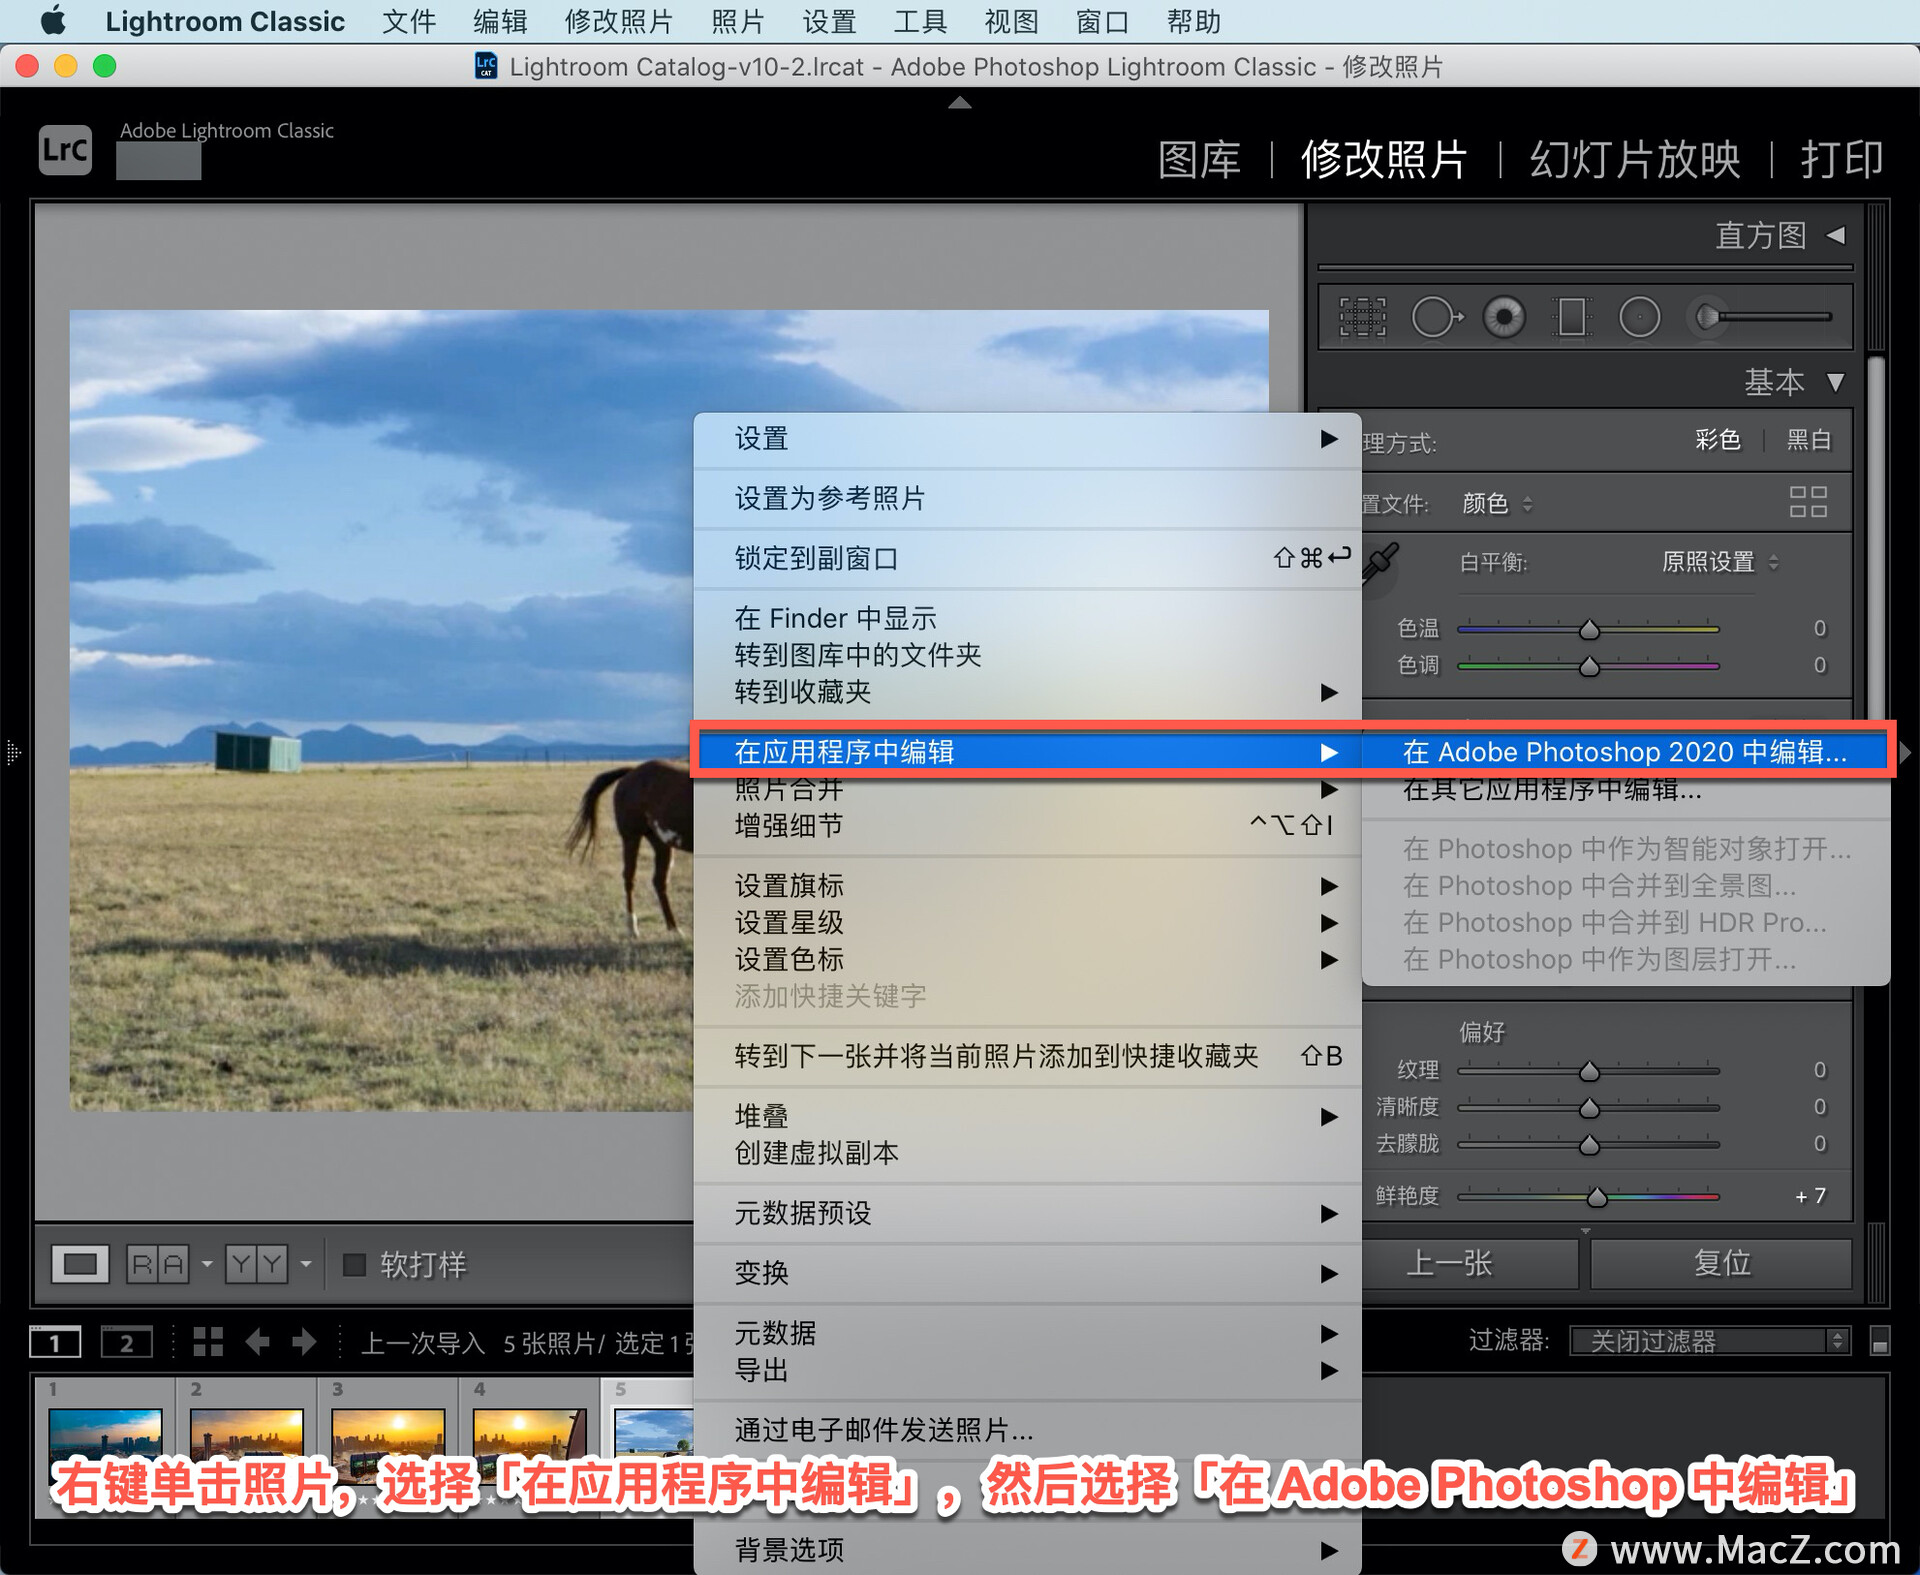Viewport: 1920px width, 1575px height.
Task: Pick the white balance eyedropper tool
Action: tap(1381, 565)
